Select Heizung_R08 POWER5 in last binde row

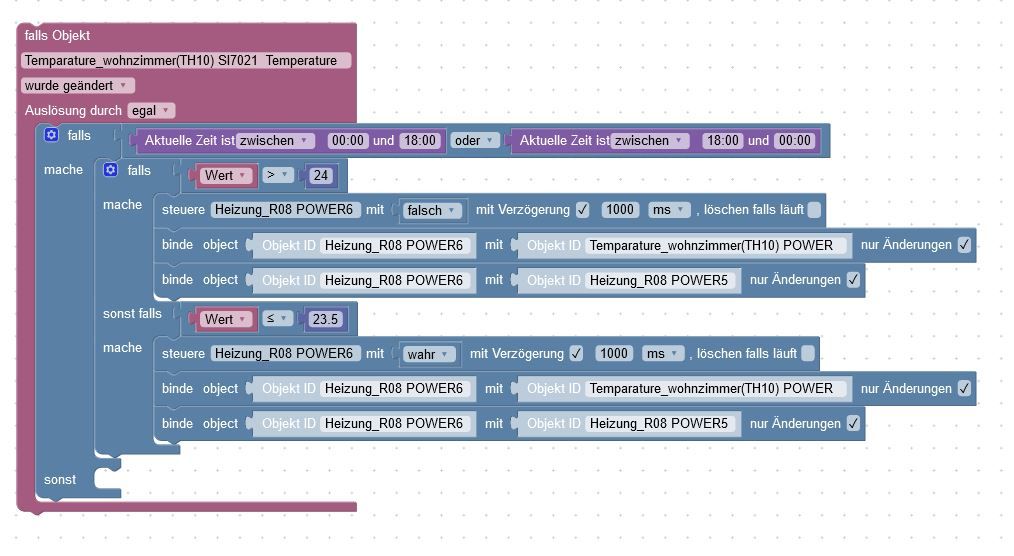coord(660,423)
